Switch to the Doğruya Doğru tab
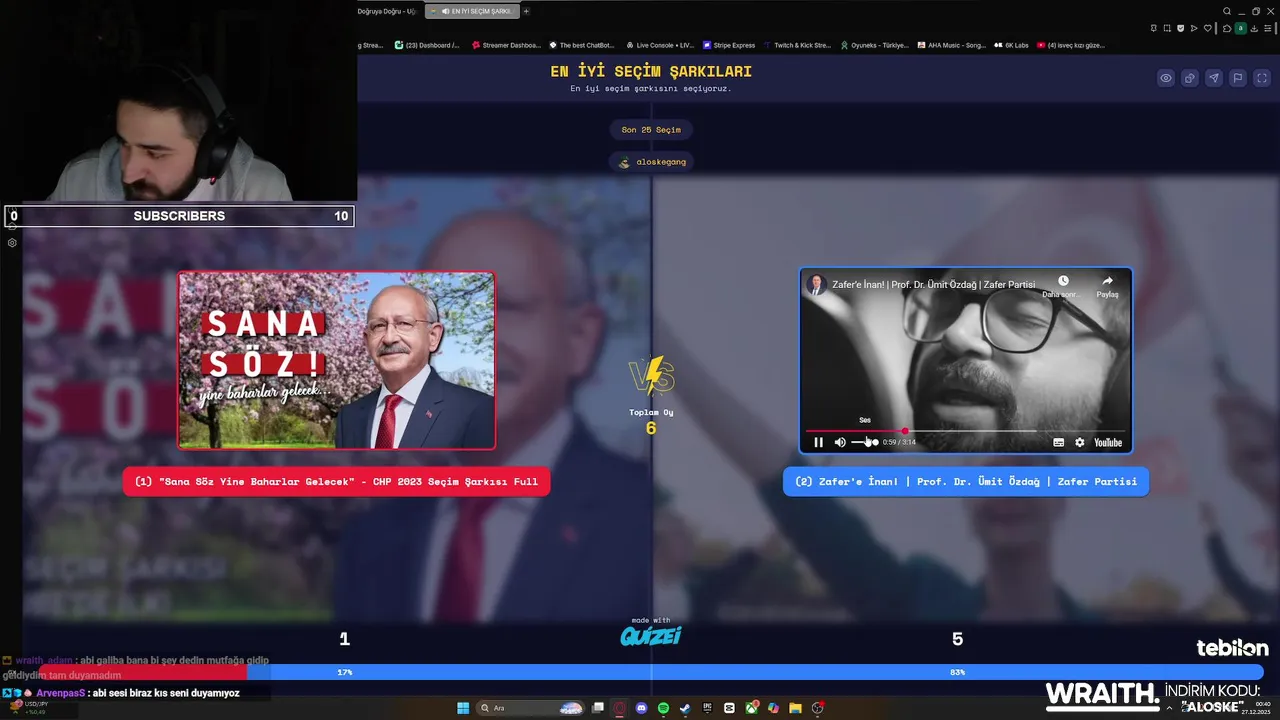The height and width of the screenshot is (720, 1280). [388, 11]
